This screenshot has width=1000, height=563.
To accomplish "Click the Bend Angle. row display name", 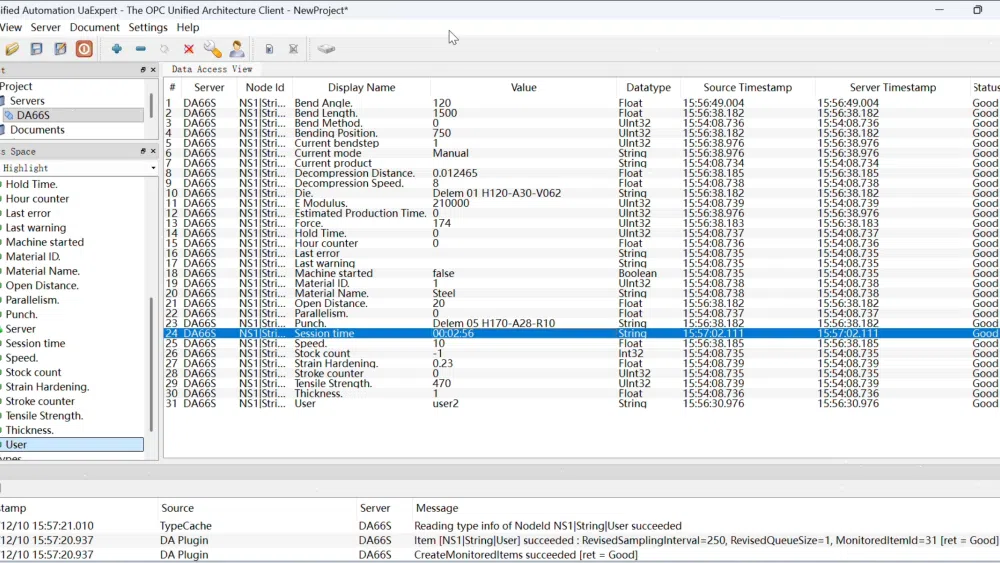I will pyautogui.click(x=323, y=103).
